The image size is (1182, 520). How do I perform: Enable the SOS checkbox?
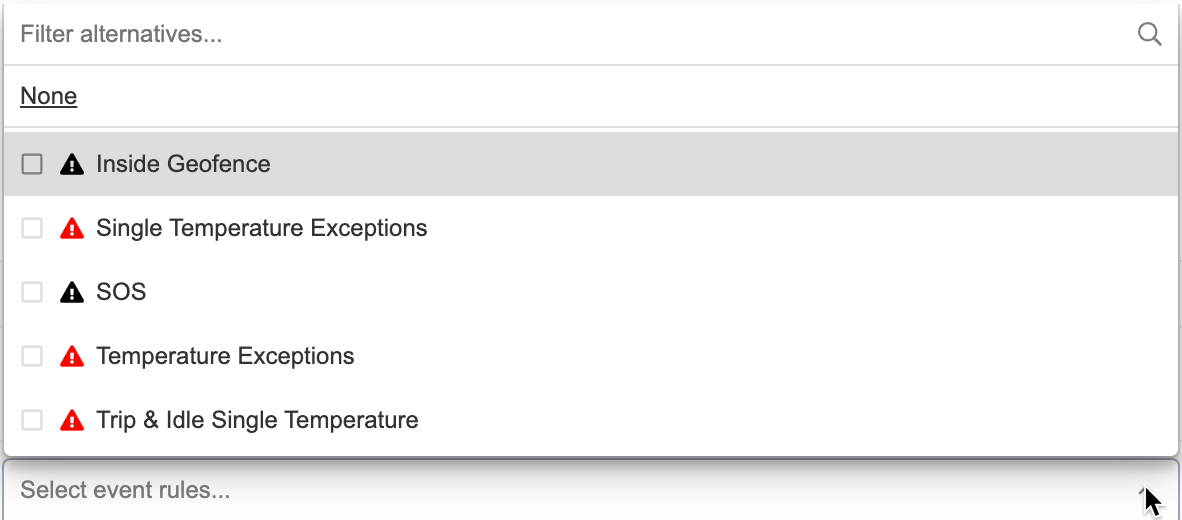(x=32, y=292)
